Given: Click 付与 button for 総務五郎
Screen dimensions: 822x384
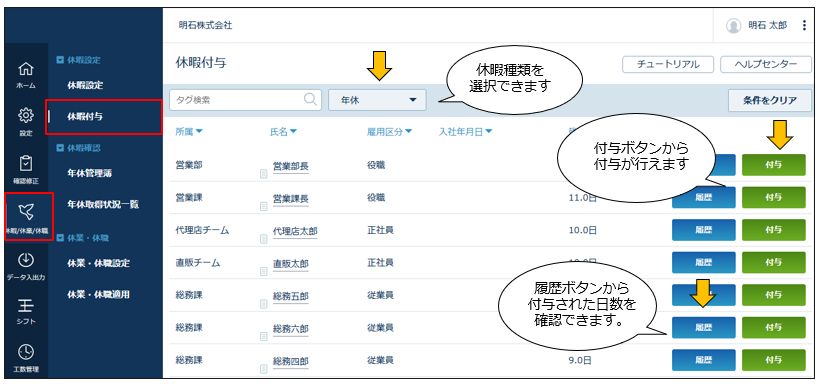Looking at the screenshot, I should point(774,295).
